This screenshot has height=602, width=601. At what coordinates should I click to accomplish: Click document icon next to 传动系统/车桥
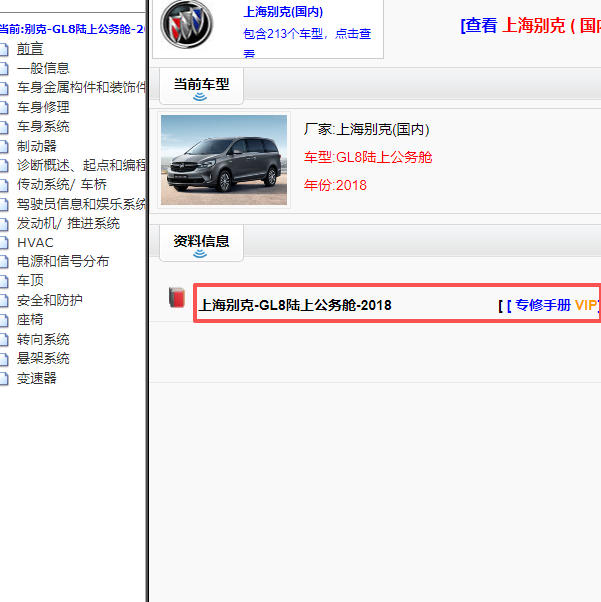point(4,185)
